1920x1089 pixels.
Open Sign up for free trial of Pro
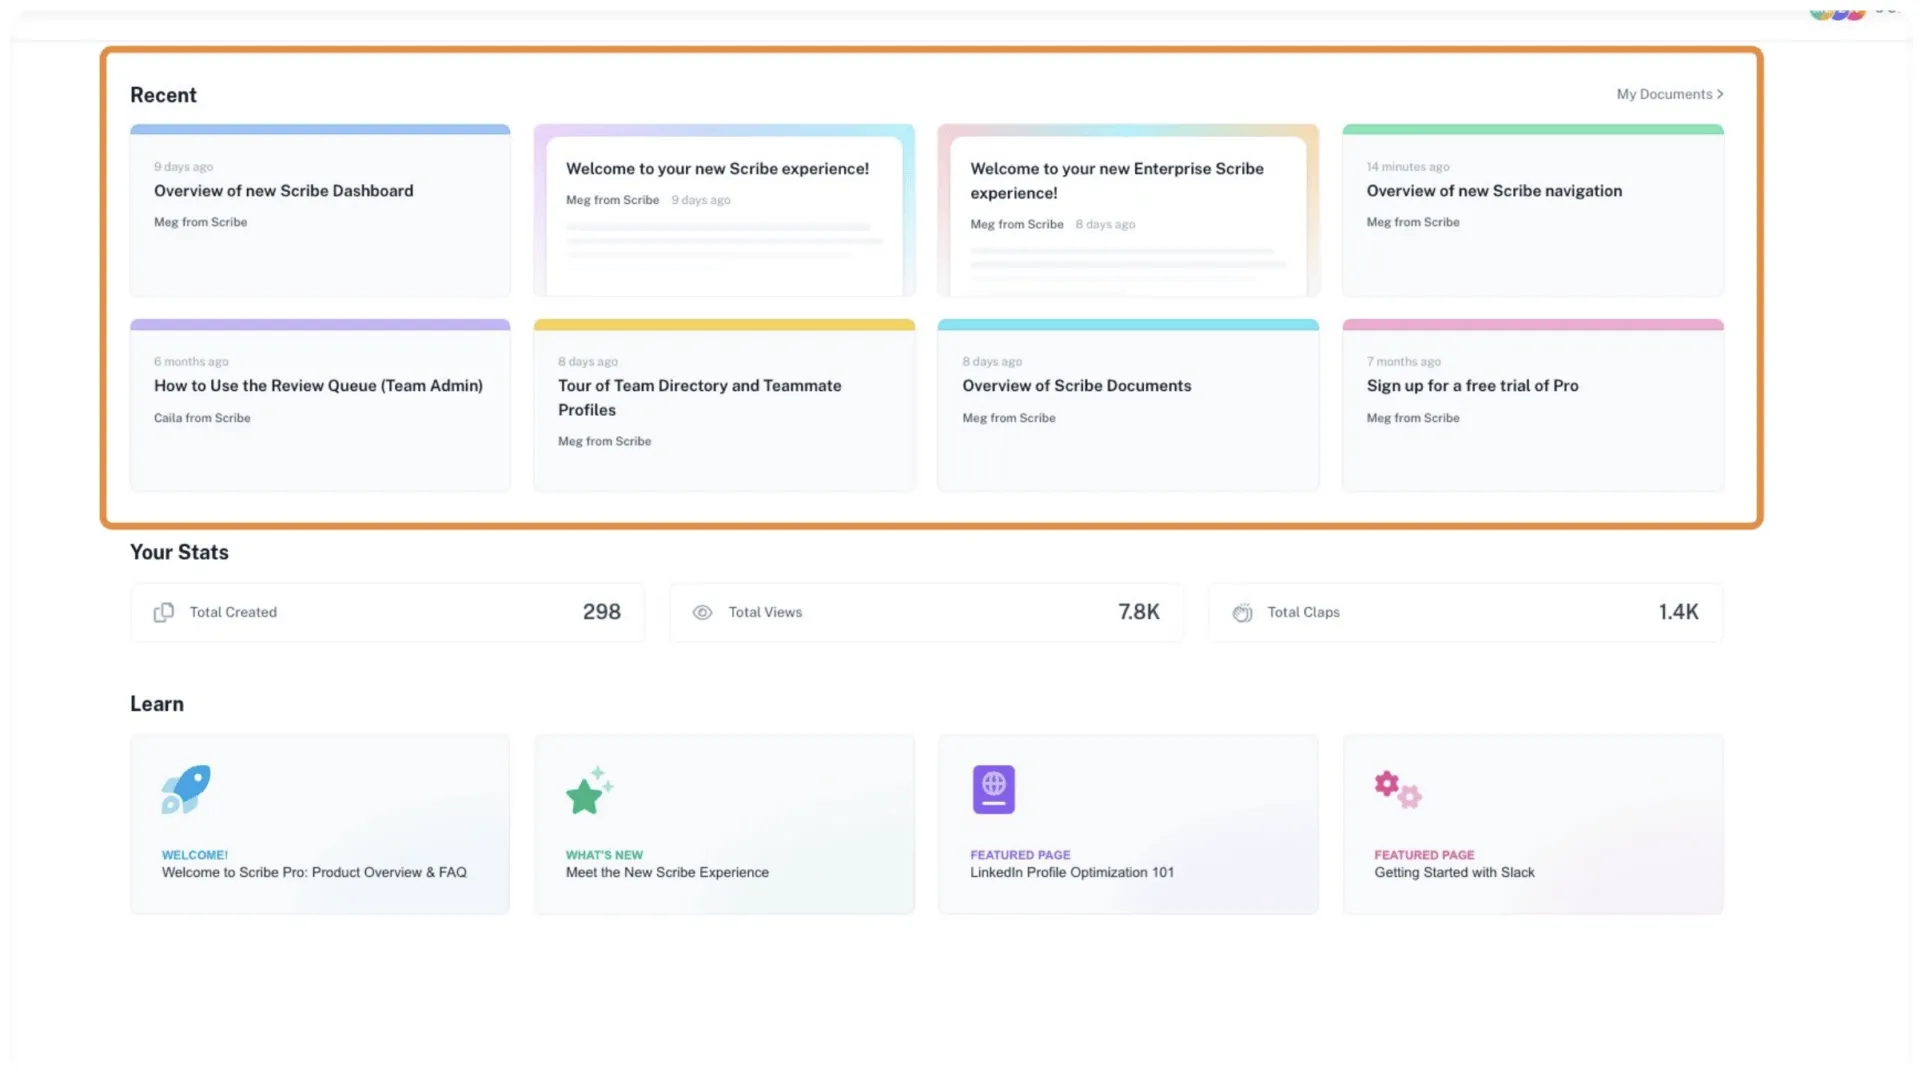(1533, 406)
